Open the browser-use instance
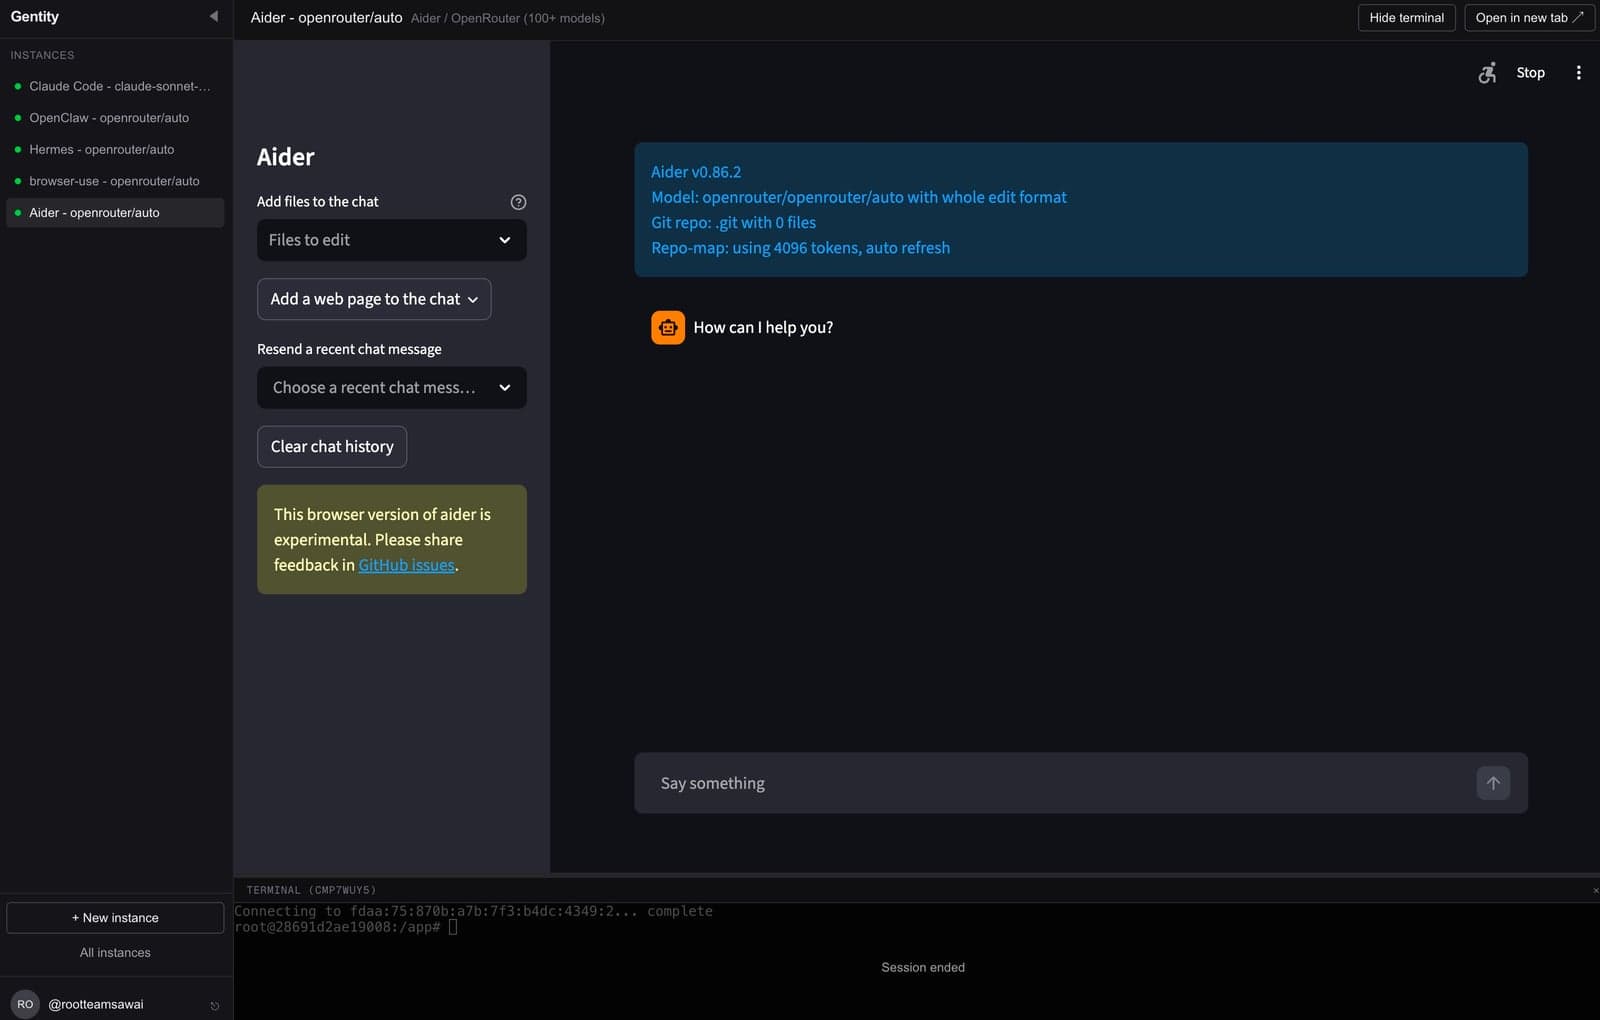This screenshot has height=1020, width=1600. coord(115,181)
